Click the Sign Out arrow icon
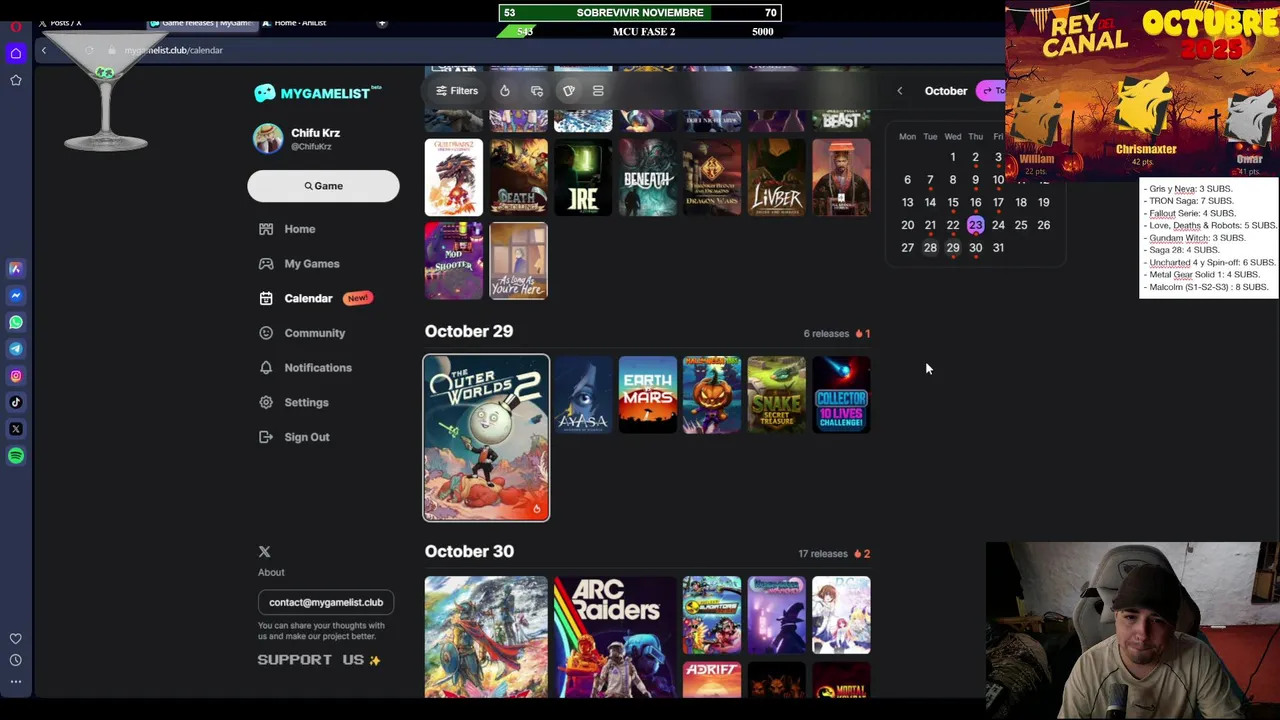The width and height of the screenshot is (1280, 720). pos(266,437)
